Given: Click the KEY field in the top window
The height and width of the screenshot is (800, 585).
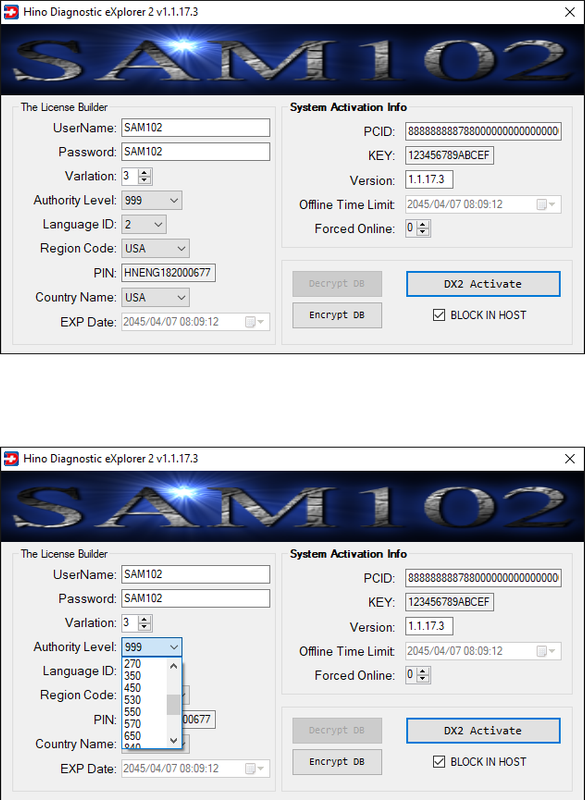Looking at the screenshot, I should coord(449,156).
